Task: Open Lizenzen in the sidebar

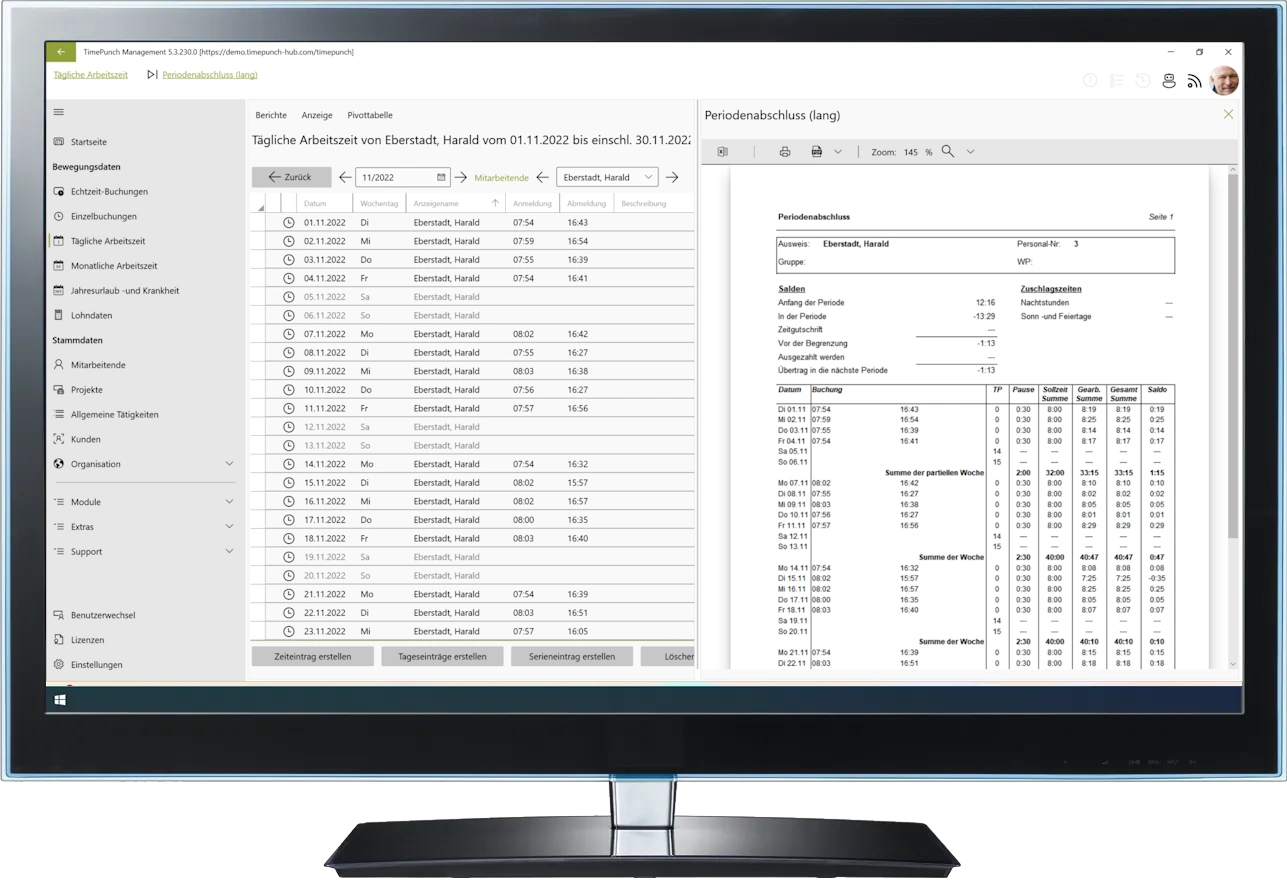Action: pos(79,640)
